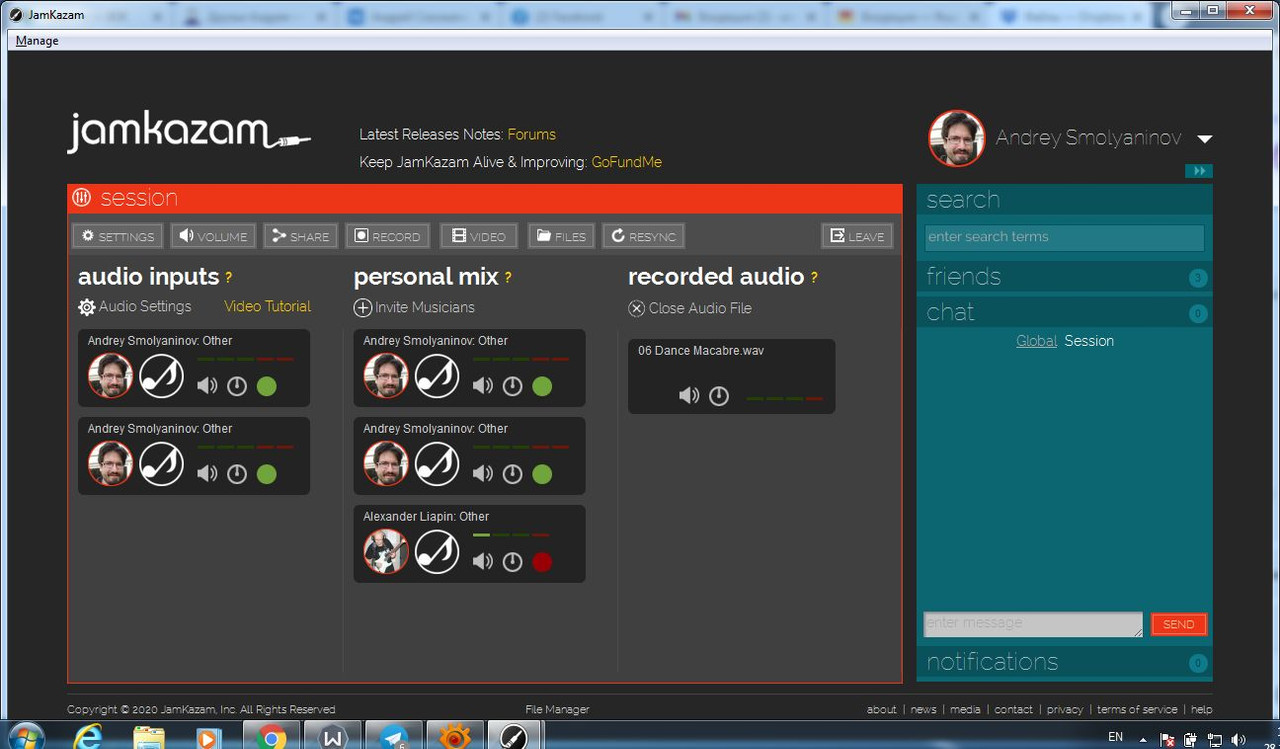Click the instrument note icon on Alexander Liapin track
Screen dimensions: 1280x749
click(437, 552)
